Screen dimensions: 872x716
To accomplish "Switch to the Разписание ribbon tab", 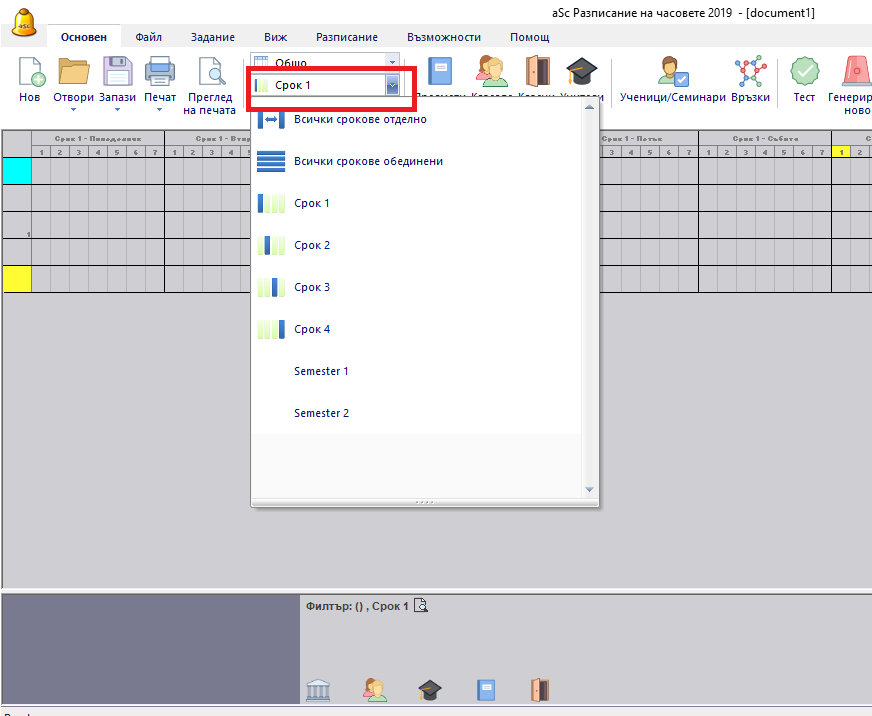I will pos(347,37).
